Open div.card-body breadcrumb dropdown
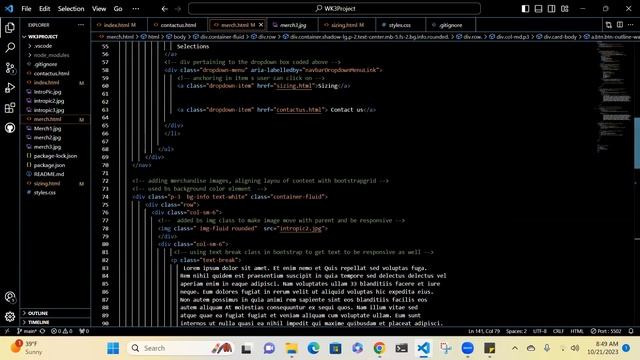 click(560, 37)
